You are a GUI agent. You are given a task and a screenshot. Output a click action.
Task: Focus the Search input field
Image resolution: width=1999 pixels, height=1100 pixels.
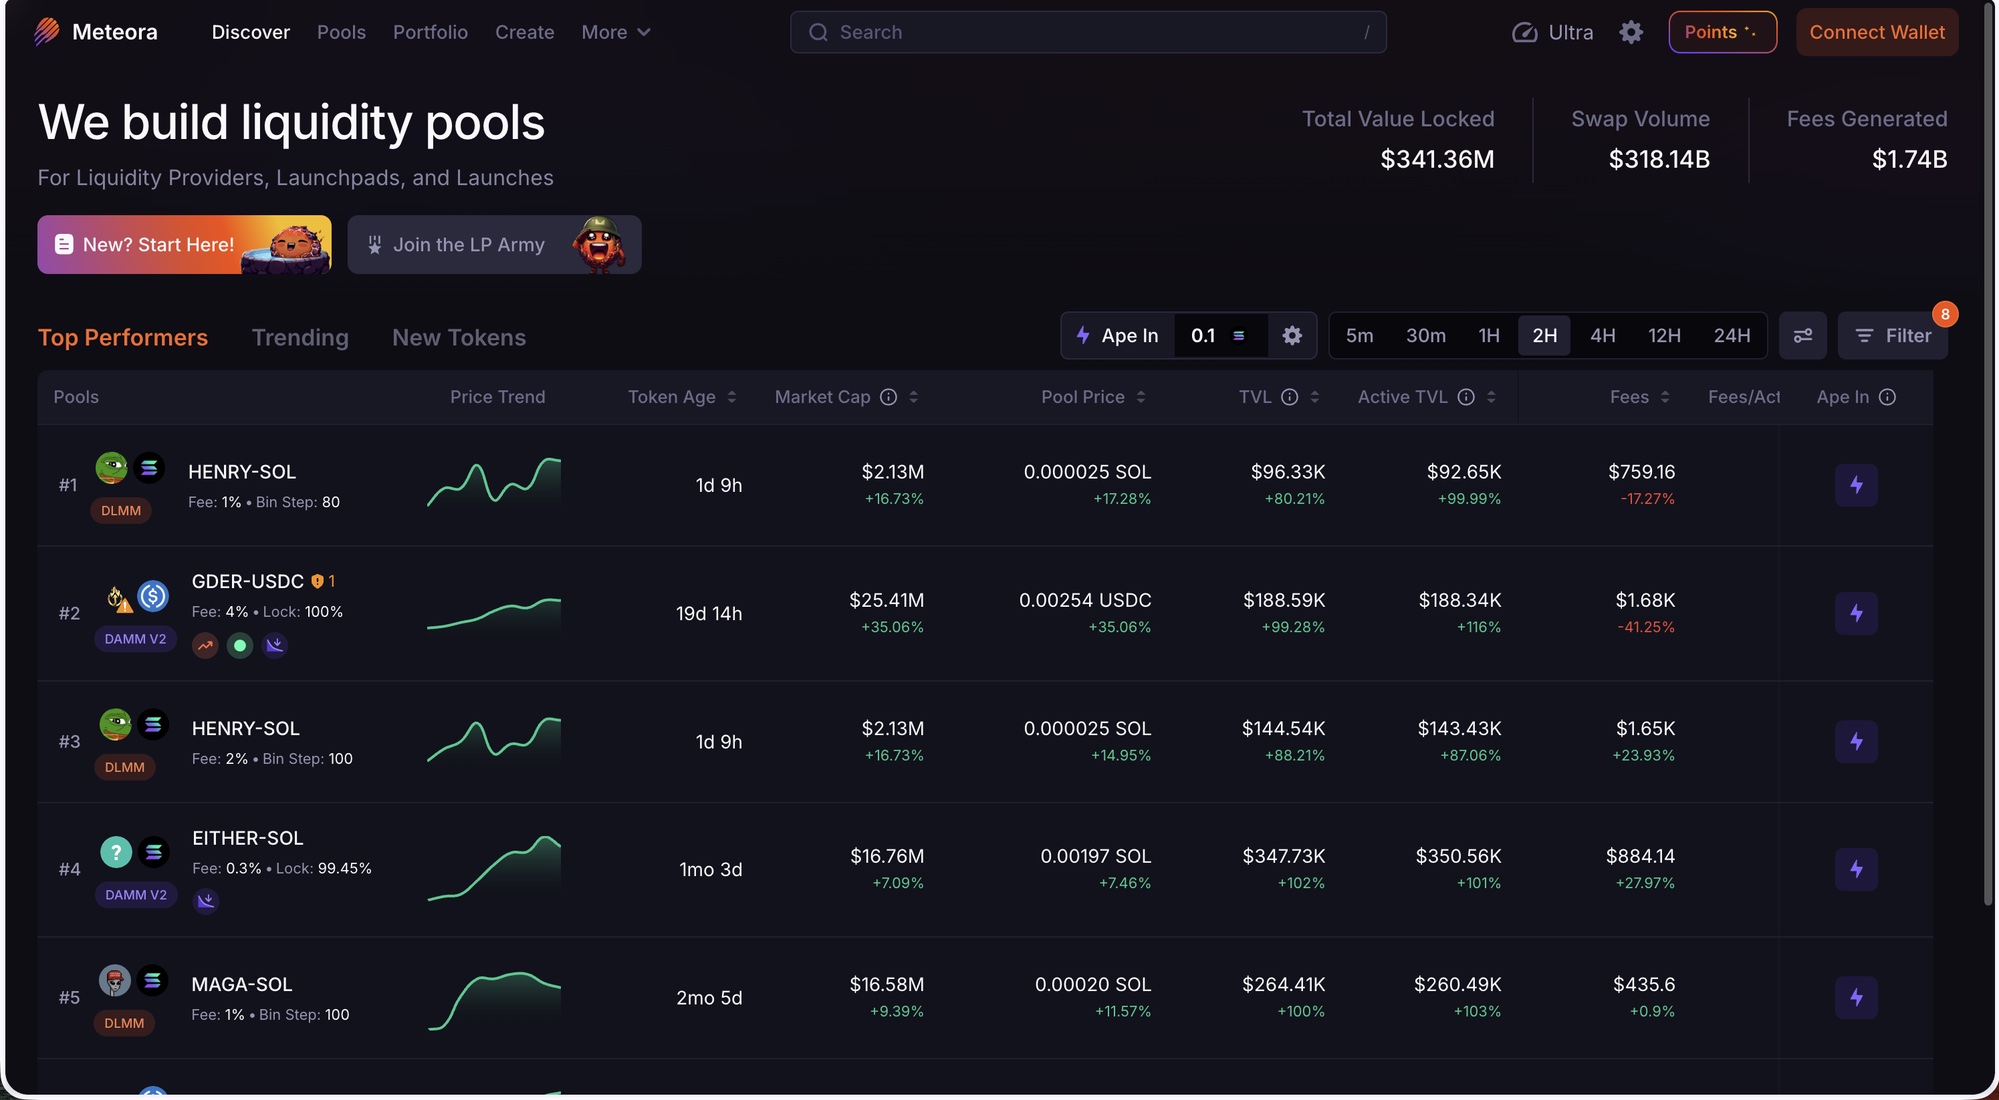(x=1088, y=32)
